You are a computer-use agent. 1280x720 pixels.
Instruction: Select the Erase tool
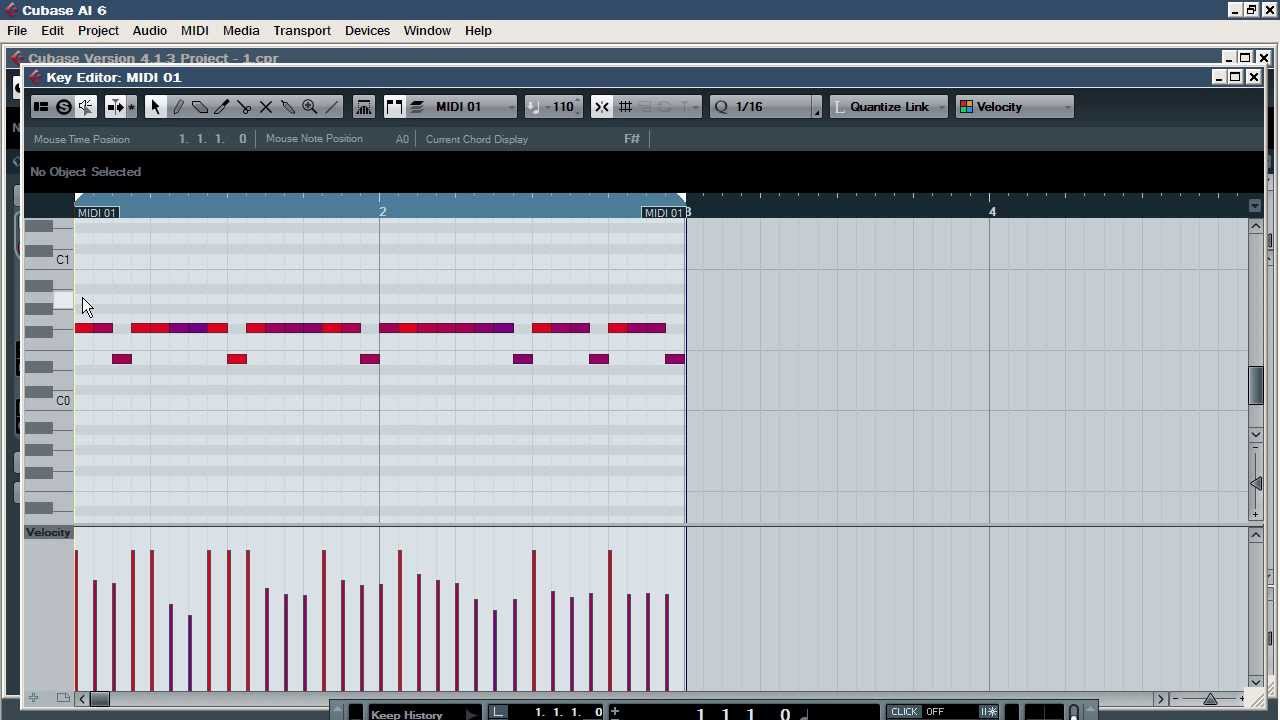tap(200, 107)
